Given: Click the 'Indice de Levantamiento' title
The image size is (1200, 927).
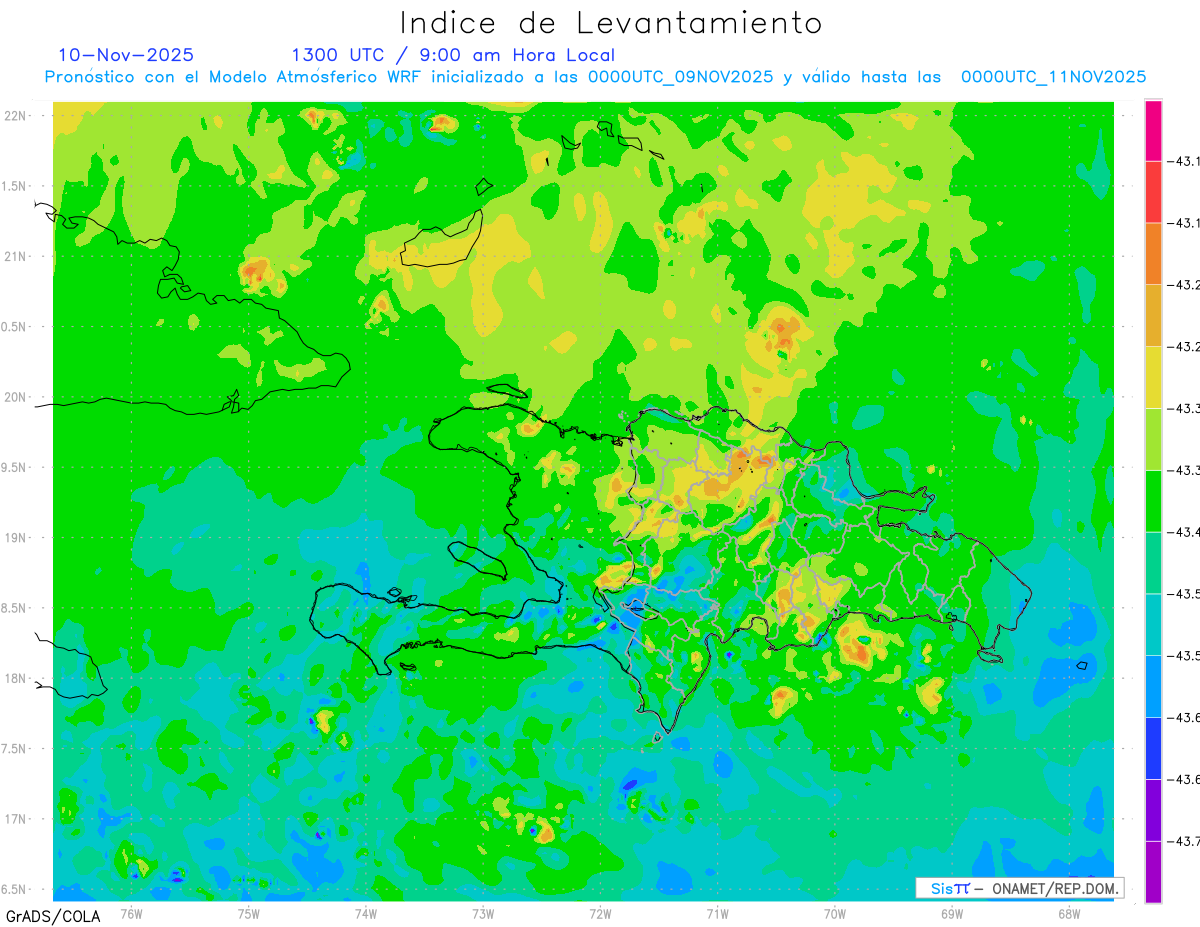Looking at the screenshot, I should pyautogui.click(x=611, y=23).
